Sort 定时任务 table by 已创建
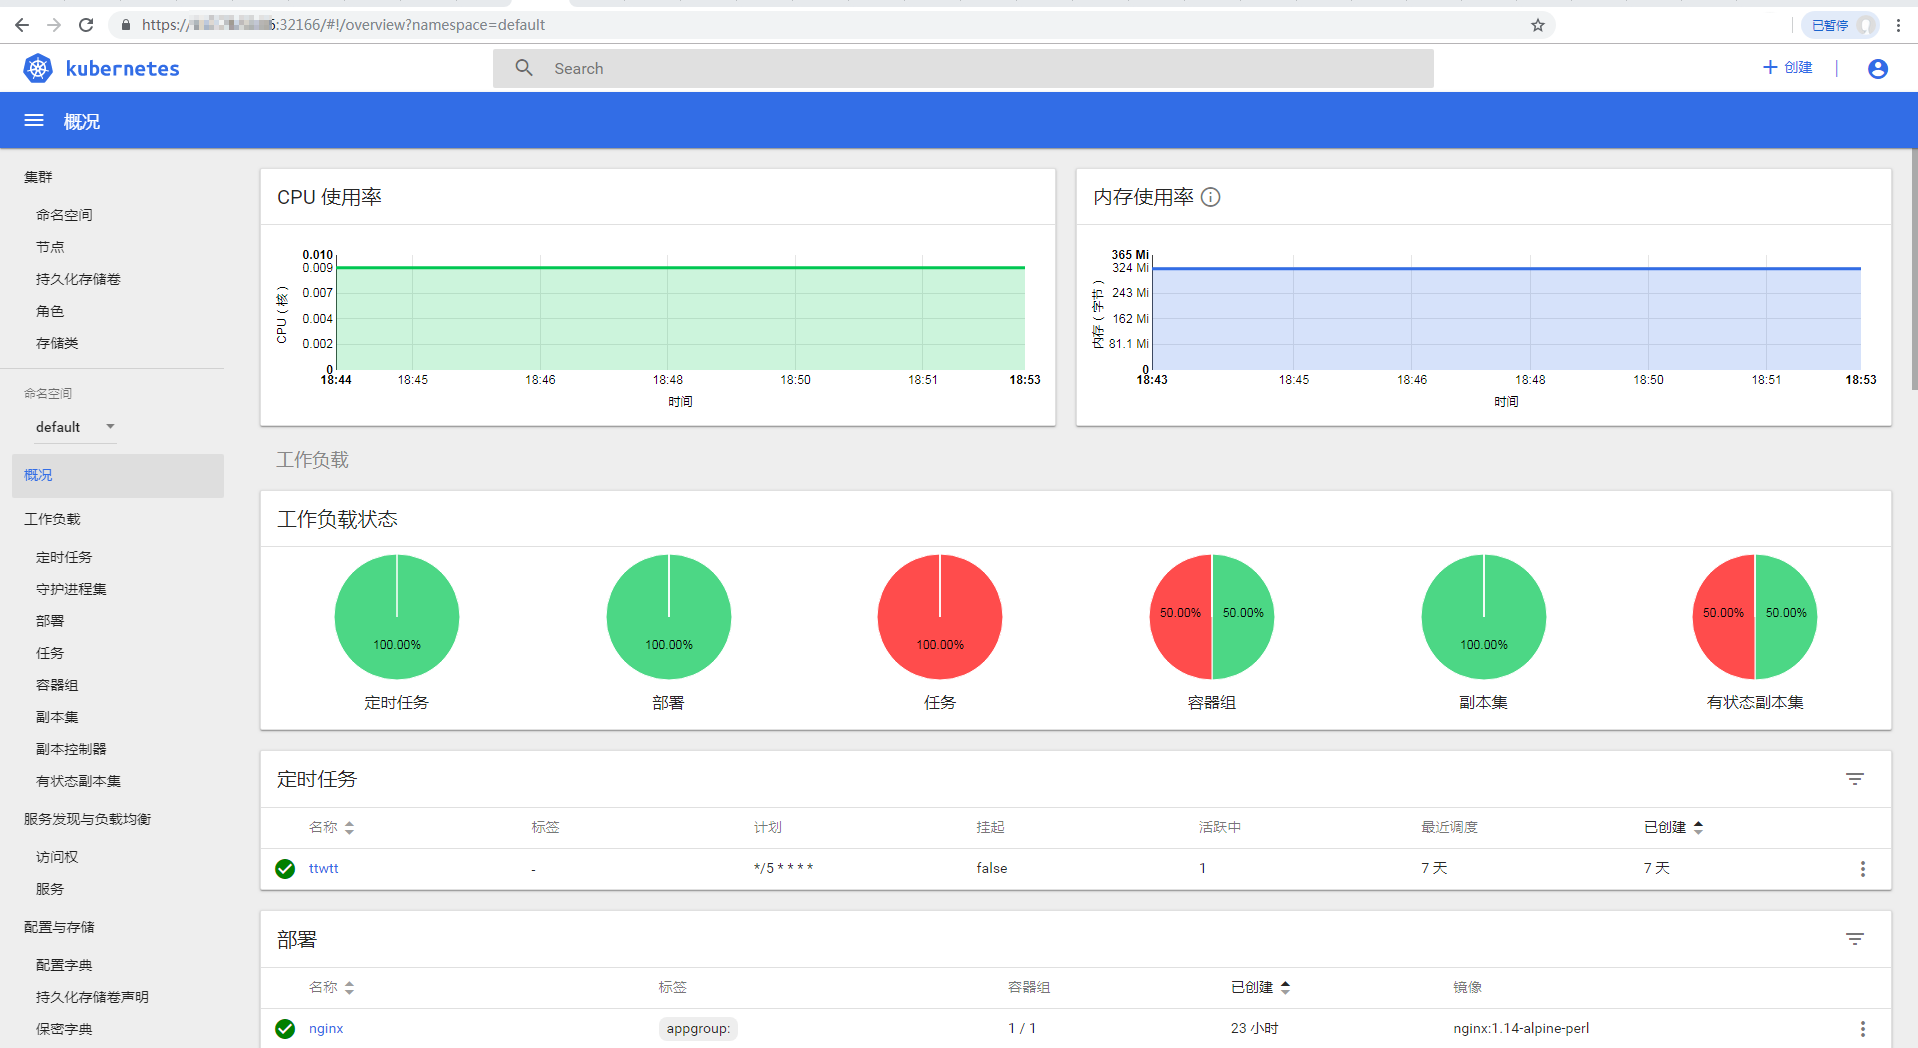Screen dimensions: 1918x1048 [1673, 827]
